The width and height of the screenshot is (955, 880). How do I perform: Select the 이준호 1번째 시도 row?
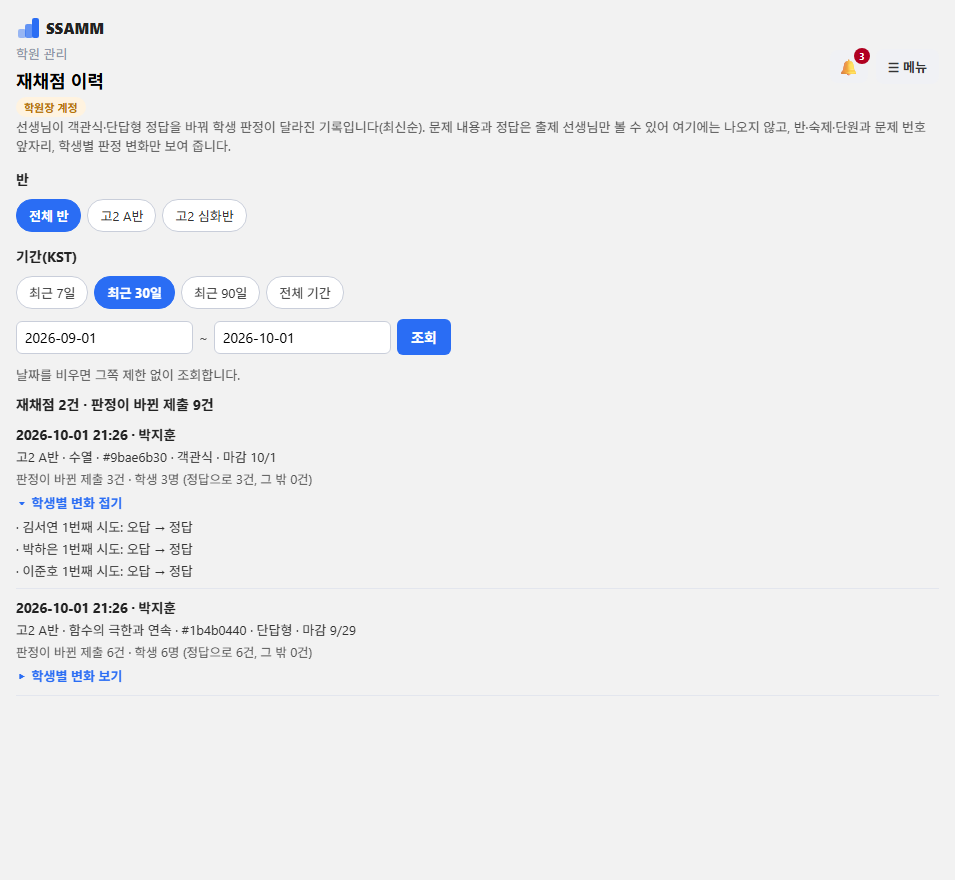pos(104,571)
